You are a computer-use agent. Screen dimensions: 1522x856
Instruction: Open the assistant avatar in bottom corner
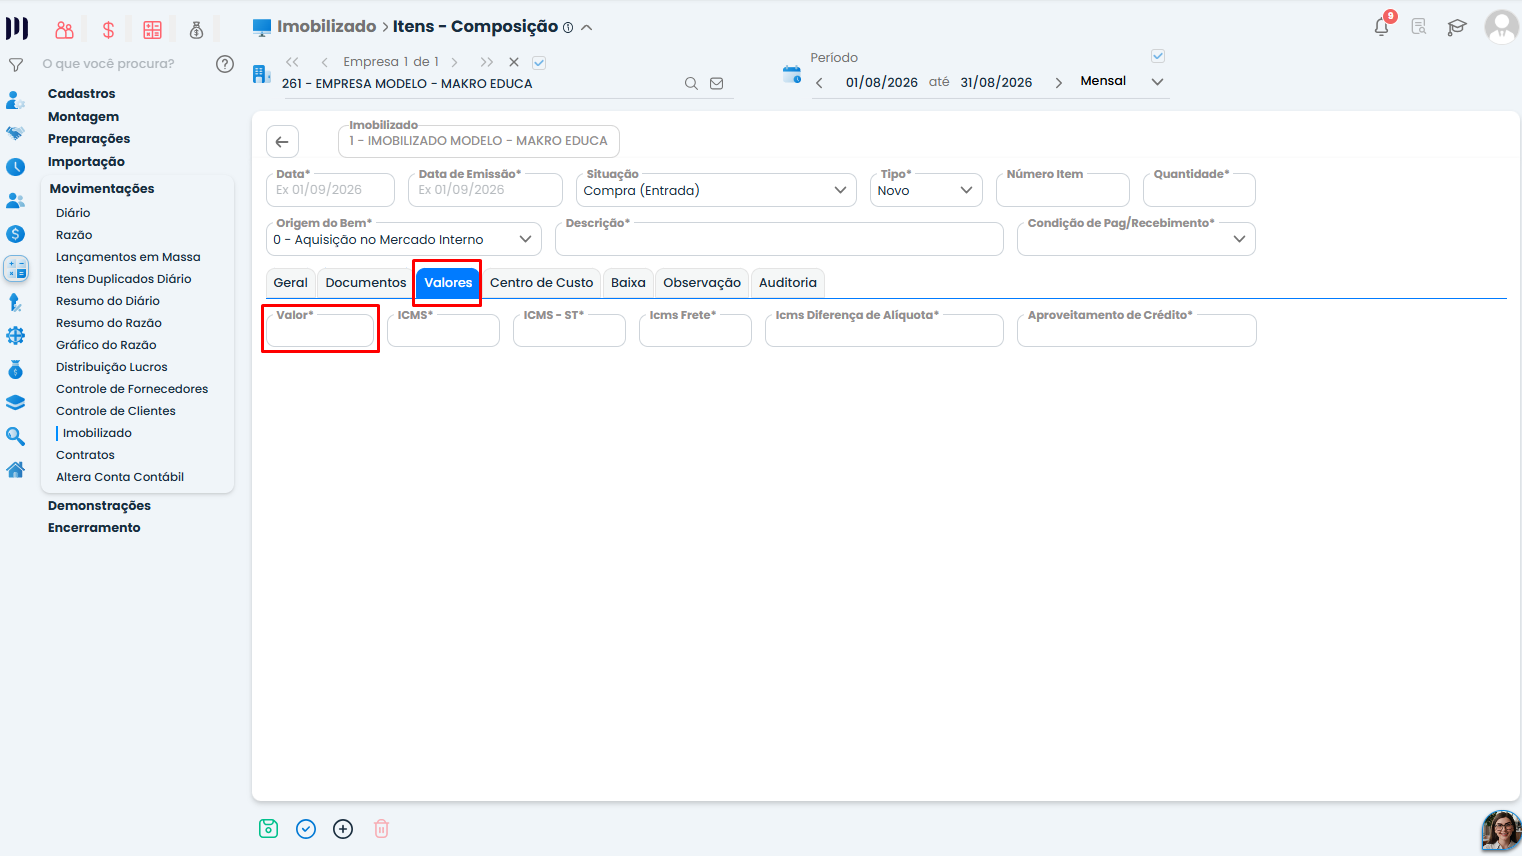[x=1501, y=831]
